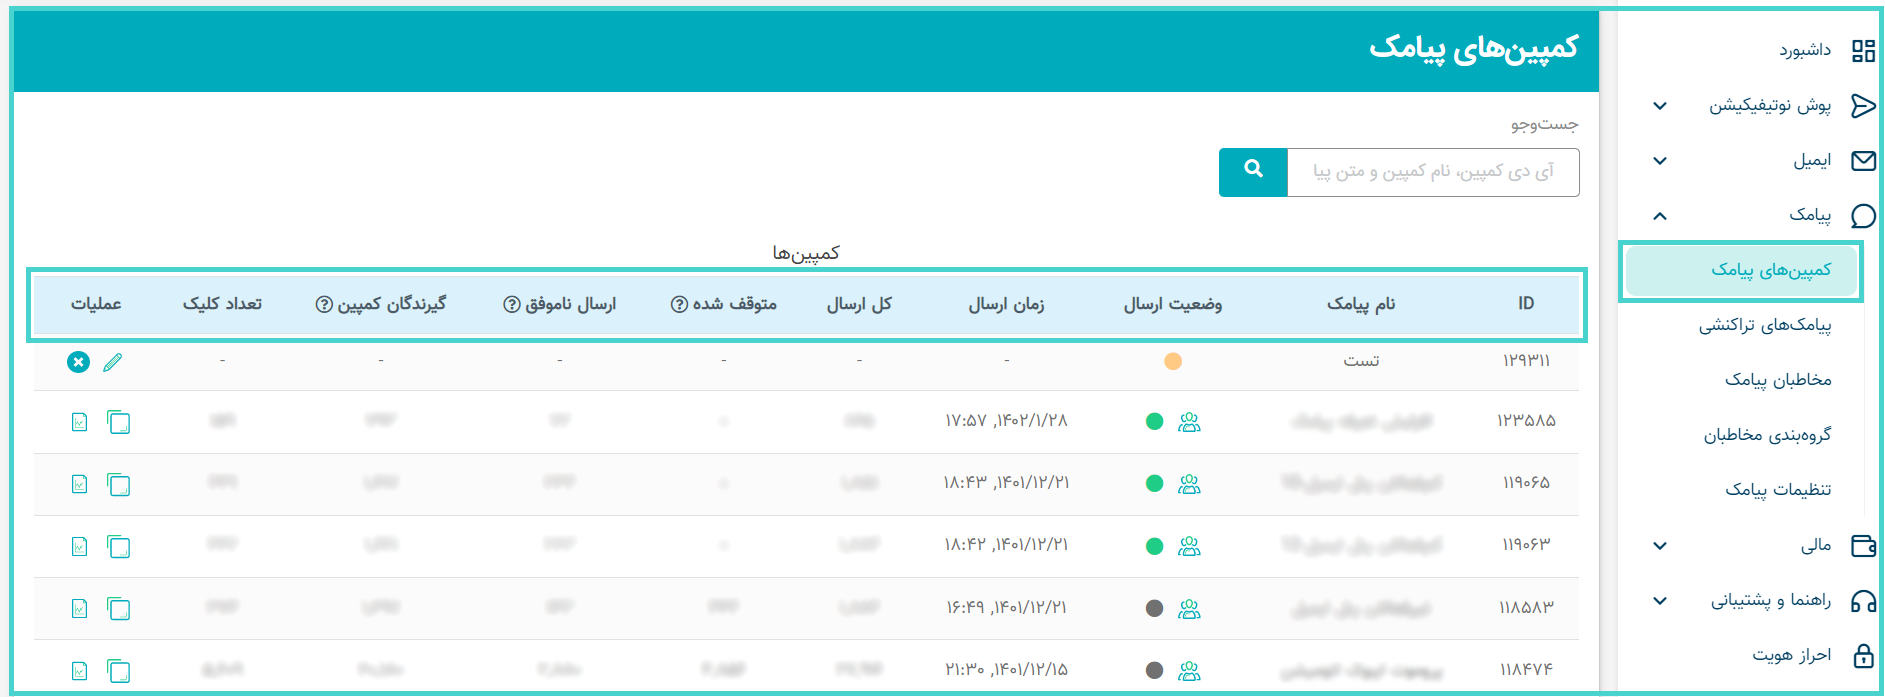The image size is (1885, 697).
Task: Click audience group icon in row ۱۲۳۵۸۵
Action: (1189, 422)
